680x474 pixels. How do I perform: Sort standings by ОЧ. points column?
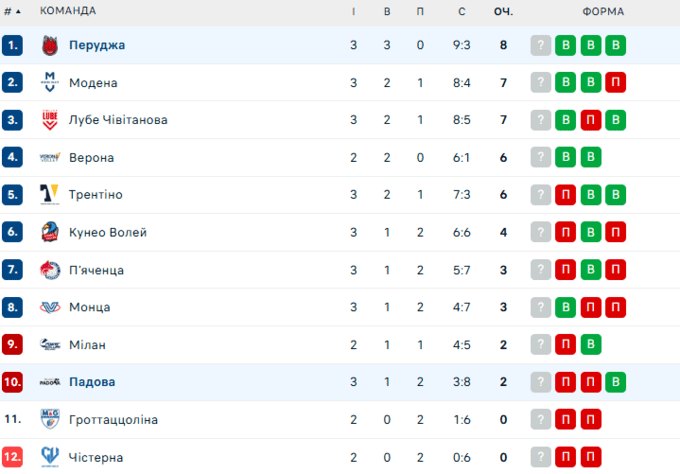pyautogui.click(x=503, y=11)
